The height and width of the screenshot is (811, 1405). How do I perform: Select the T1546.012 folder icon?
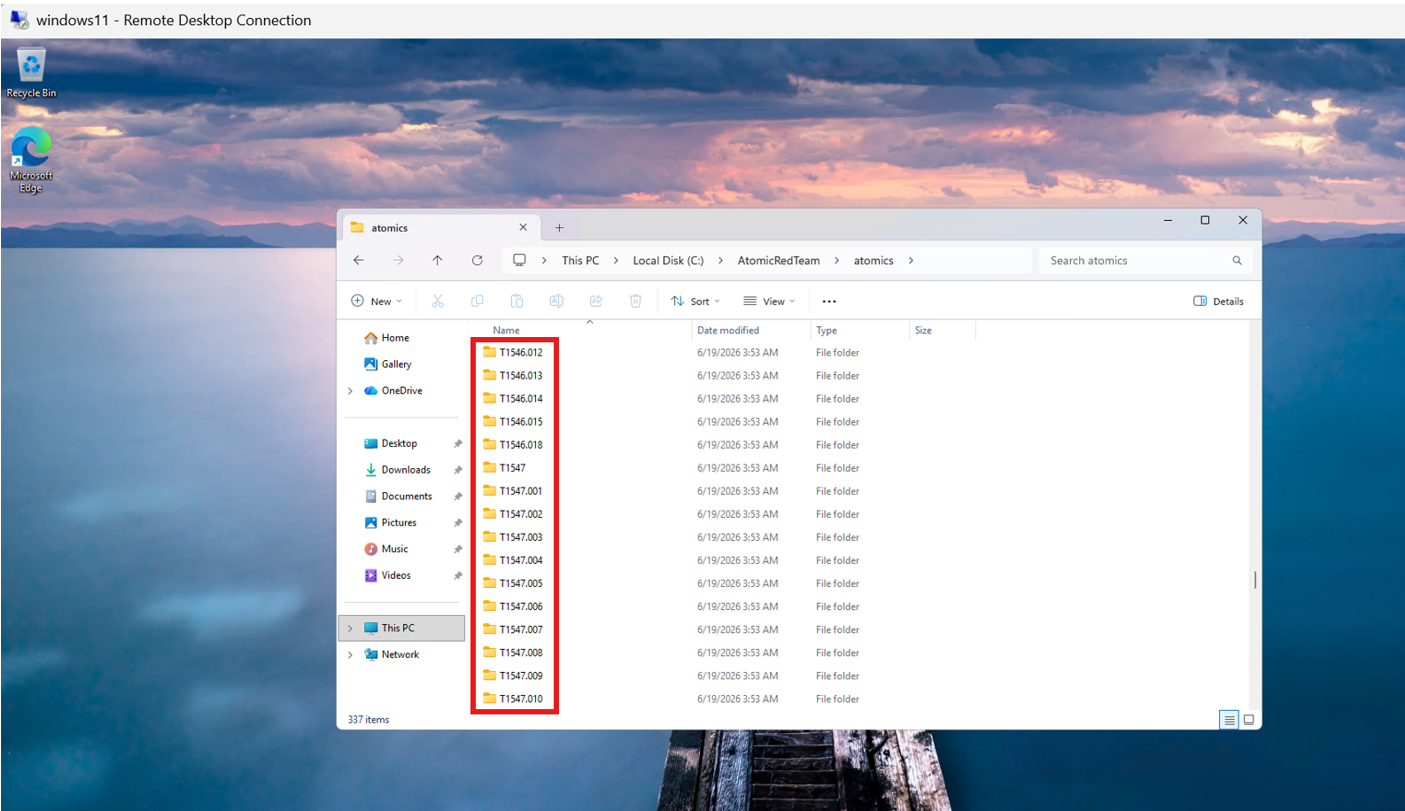[x=489, y=352]
